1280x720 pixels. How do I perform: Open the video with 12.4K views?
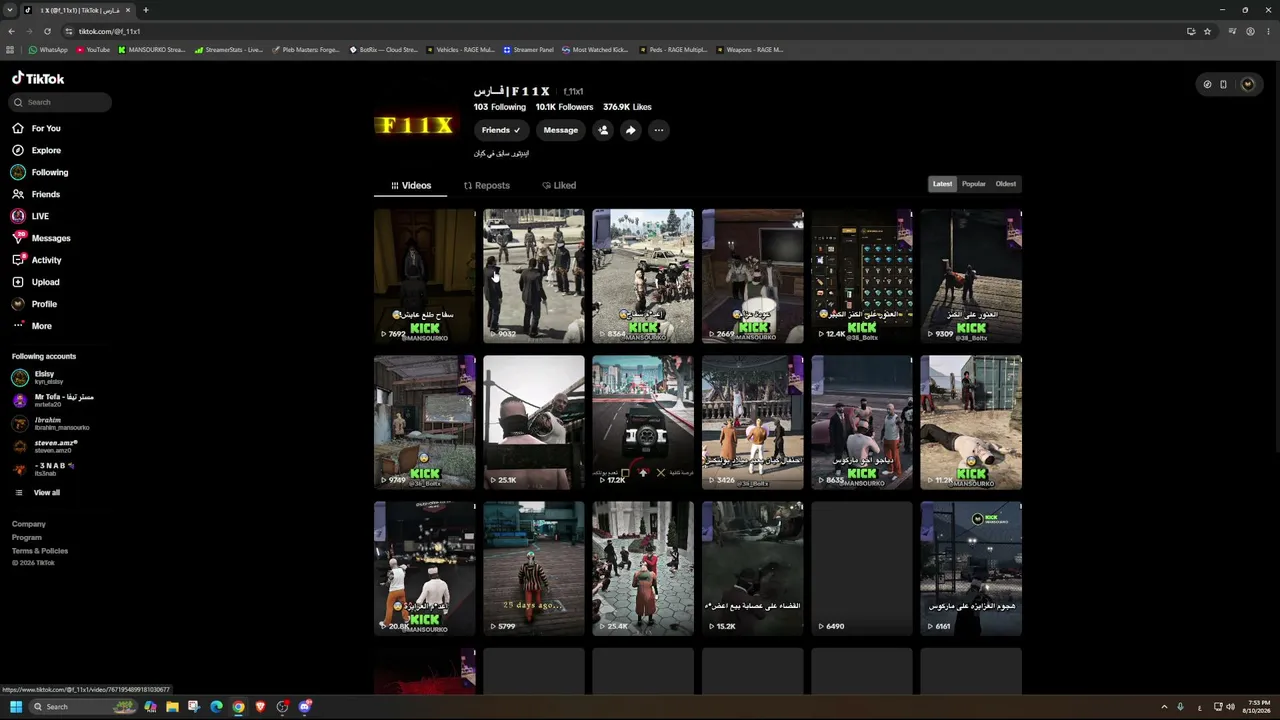coord(862,276)
